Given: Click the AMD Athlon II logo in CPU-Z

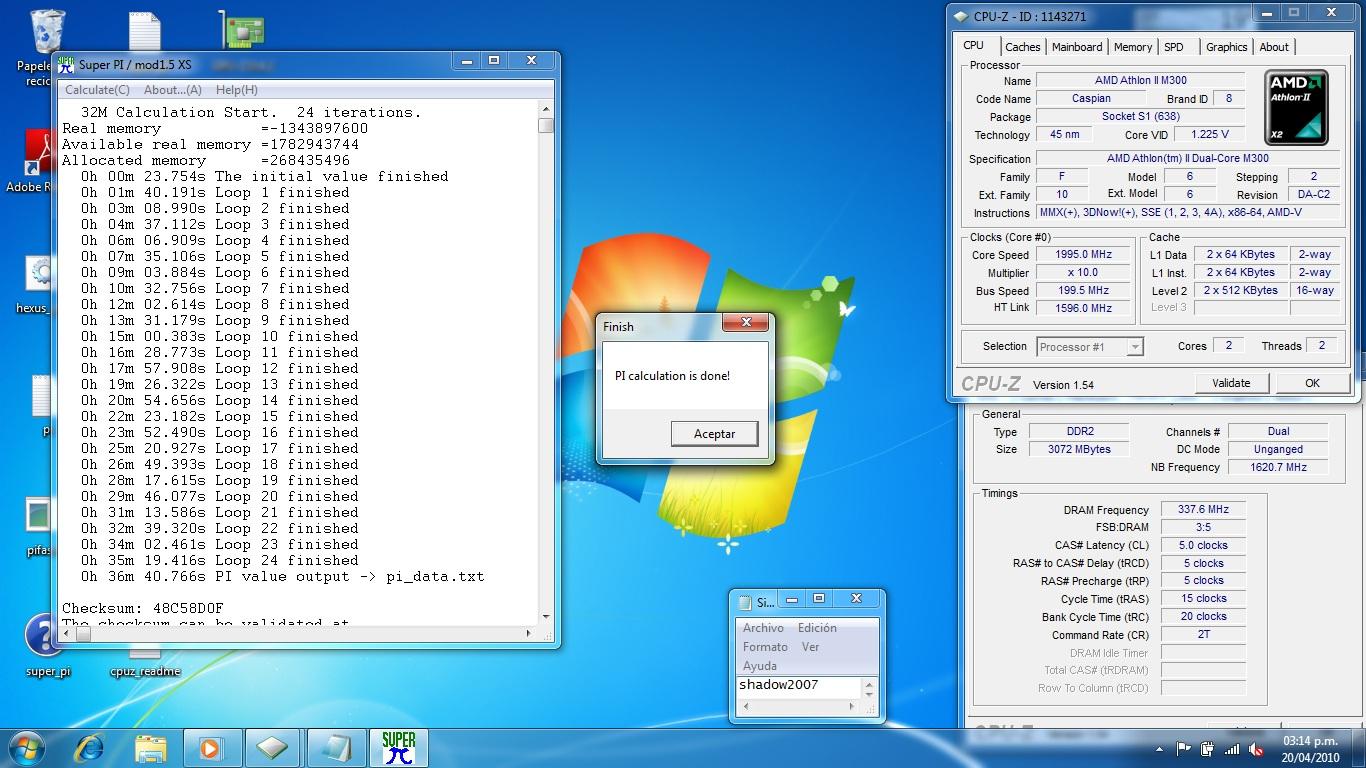Looking at the screenshot, I should [x=1296, y=106].
